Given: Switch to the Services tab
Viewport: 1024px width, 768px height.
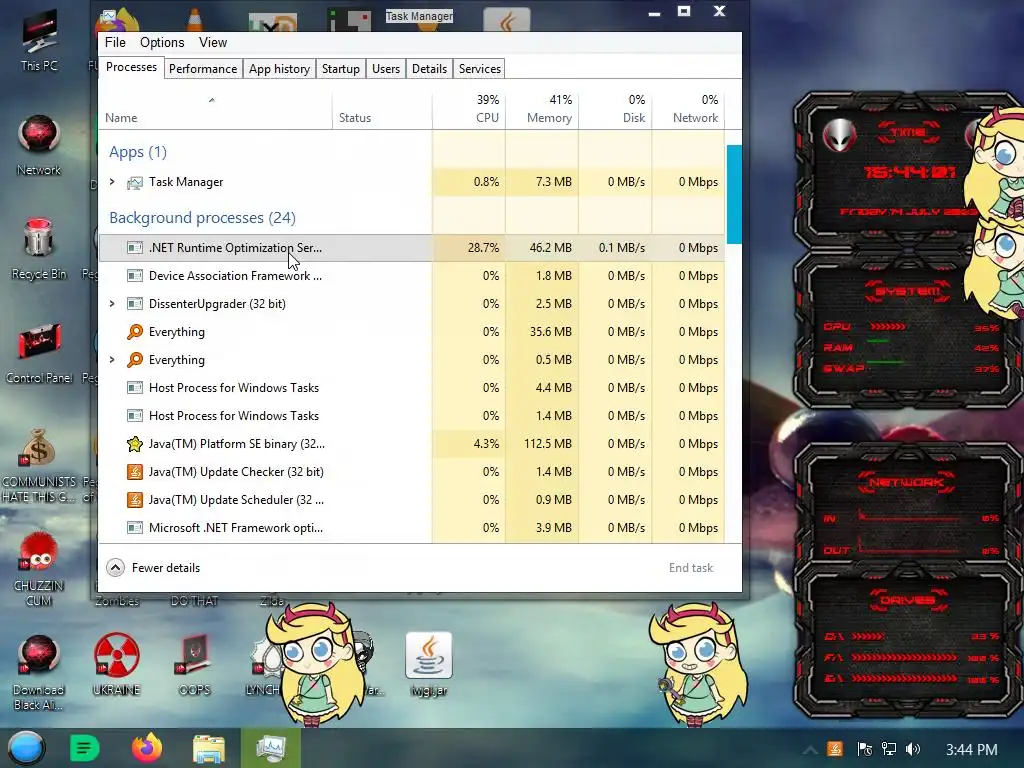Looking at the screenshot, I should pyautogui.click(x=480, y=69).
